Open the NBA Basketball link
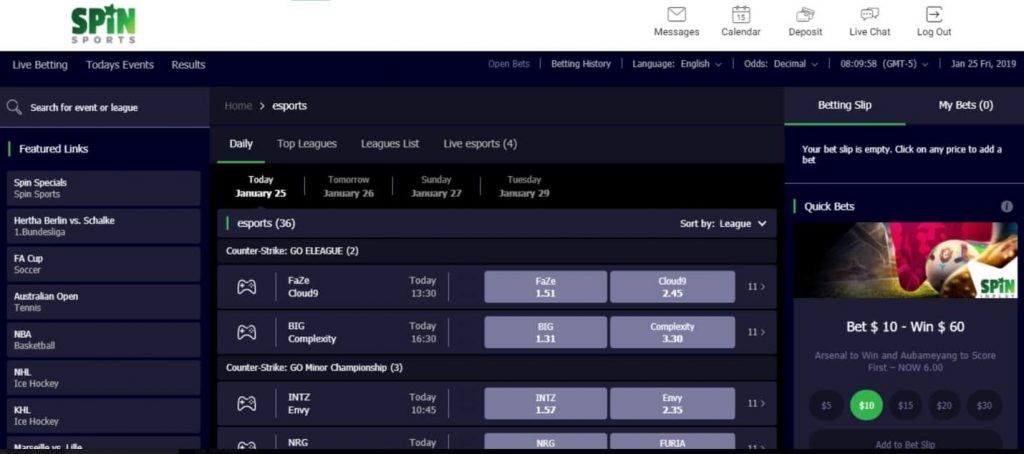1024x454 pixels. point(104,340)
